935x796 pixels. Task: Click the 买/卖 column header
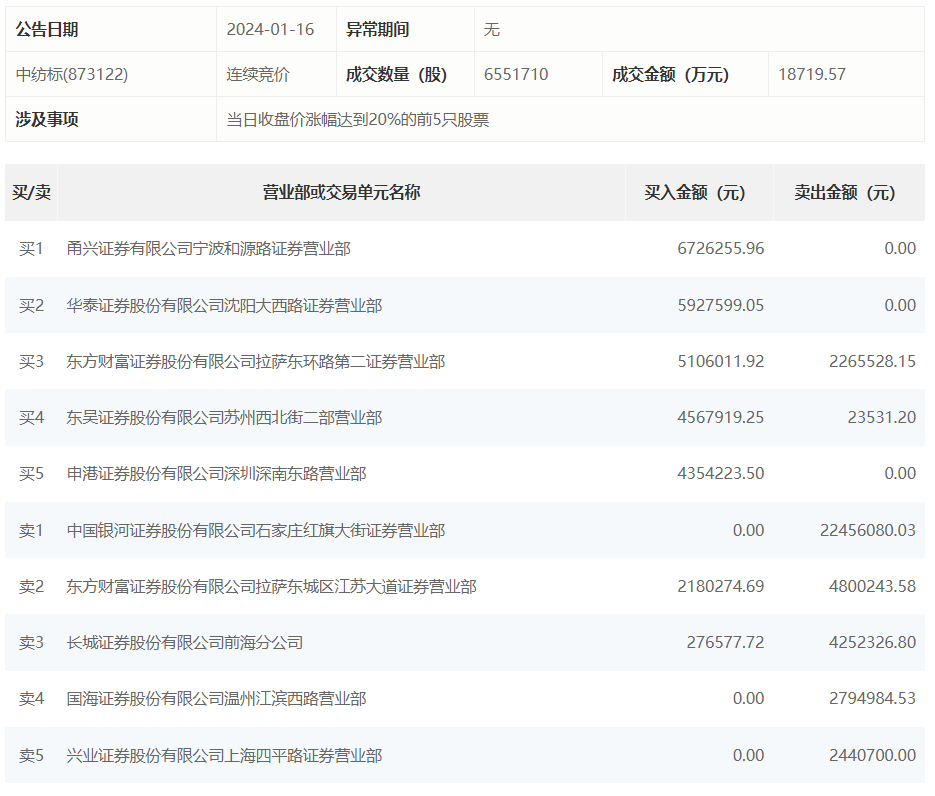pos(31,192)
